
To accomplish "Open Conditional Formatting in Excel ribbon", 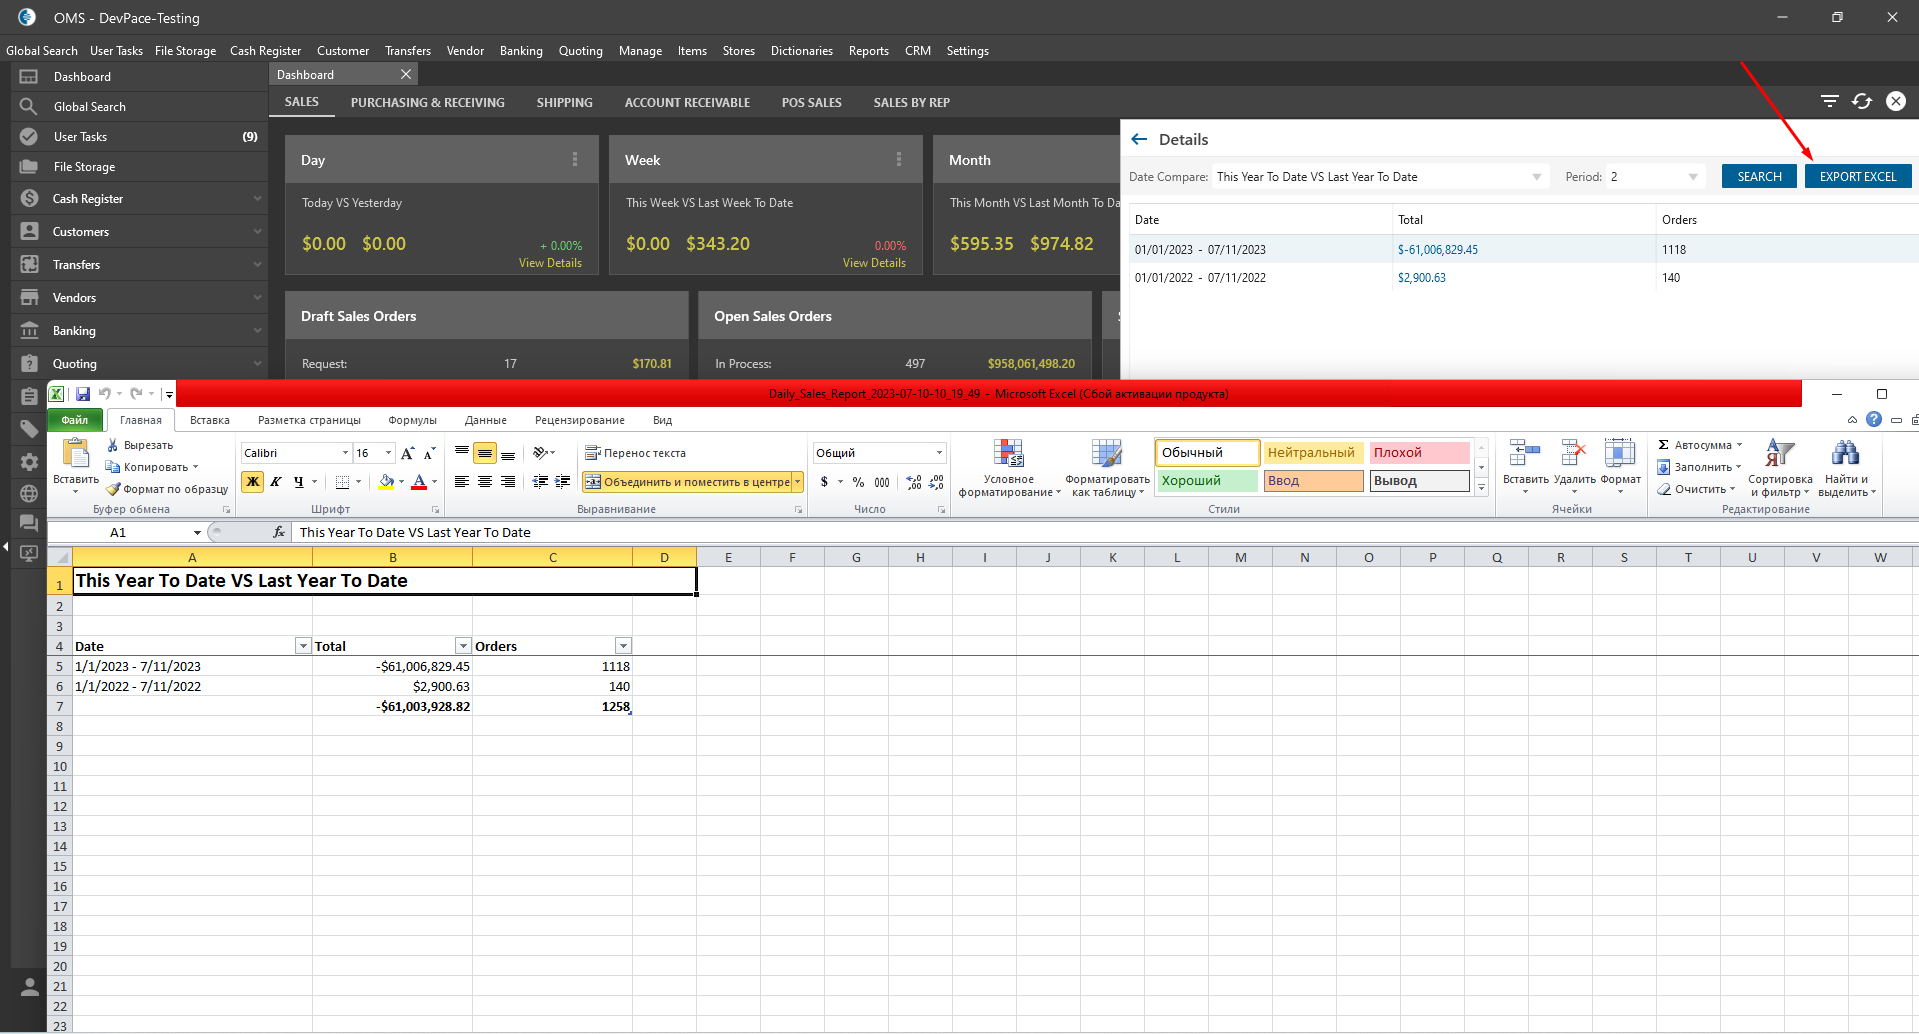I will [1008, 468].
